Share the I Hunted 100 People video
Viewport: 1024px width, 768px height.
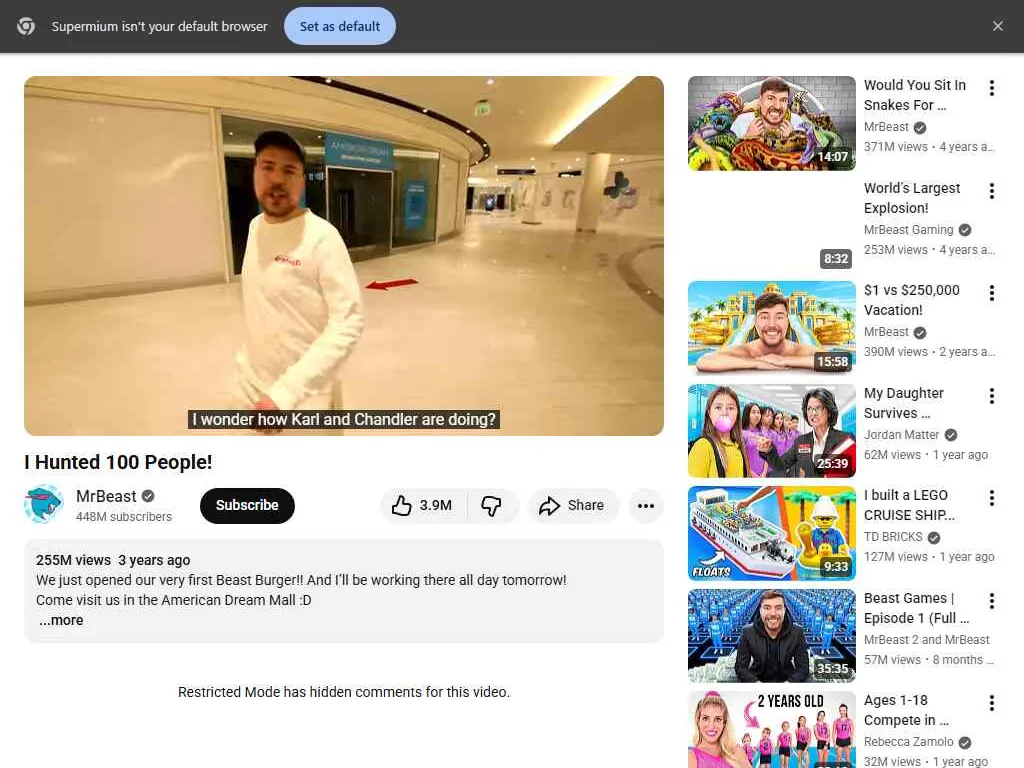572,505
